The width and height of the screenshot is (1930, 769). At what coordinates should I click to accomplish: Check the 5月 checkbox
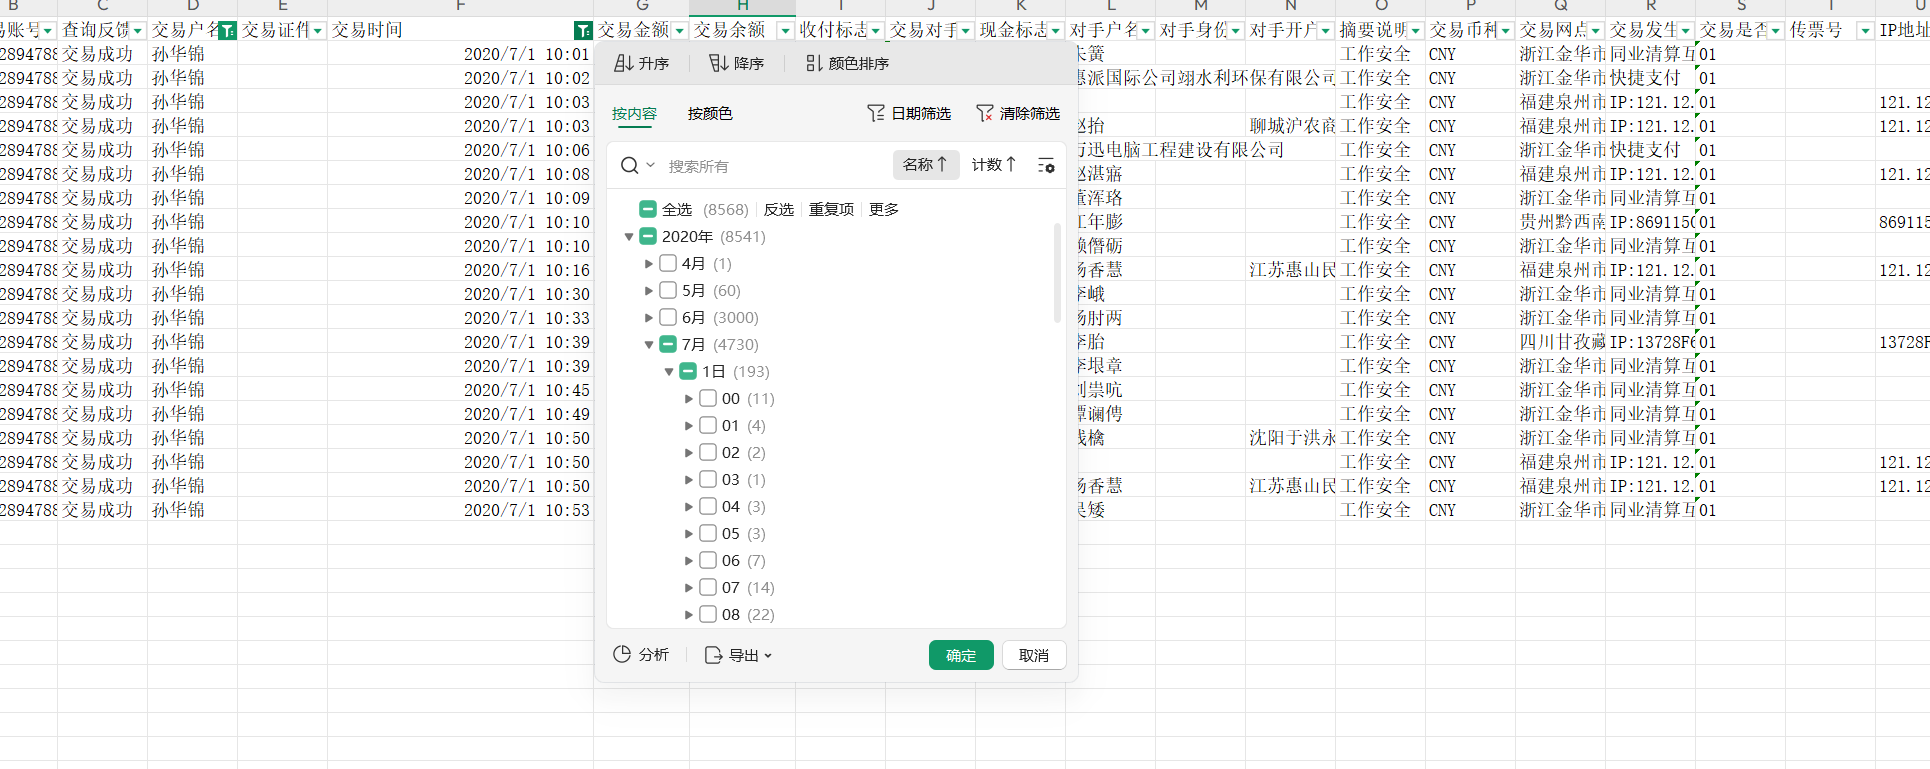click(x=668, y=290)
